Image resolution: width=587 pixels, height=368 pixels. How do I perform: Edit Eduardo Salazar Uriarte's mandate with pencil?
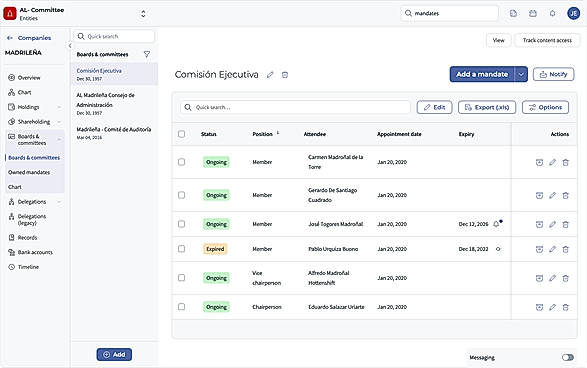(x=553, y=307)
